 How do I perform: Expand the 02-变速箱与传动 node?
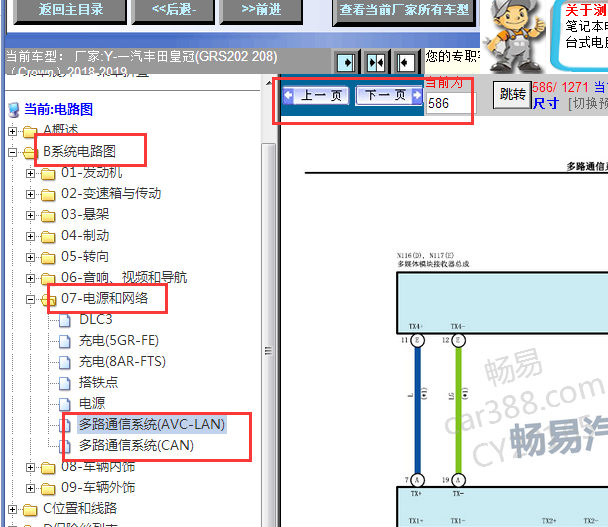[x=30, y=194]
